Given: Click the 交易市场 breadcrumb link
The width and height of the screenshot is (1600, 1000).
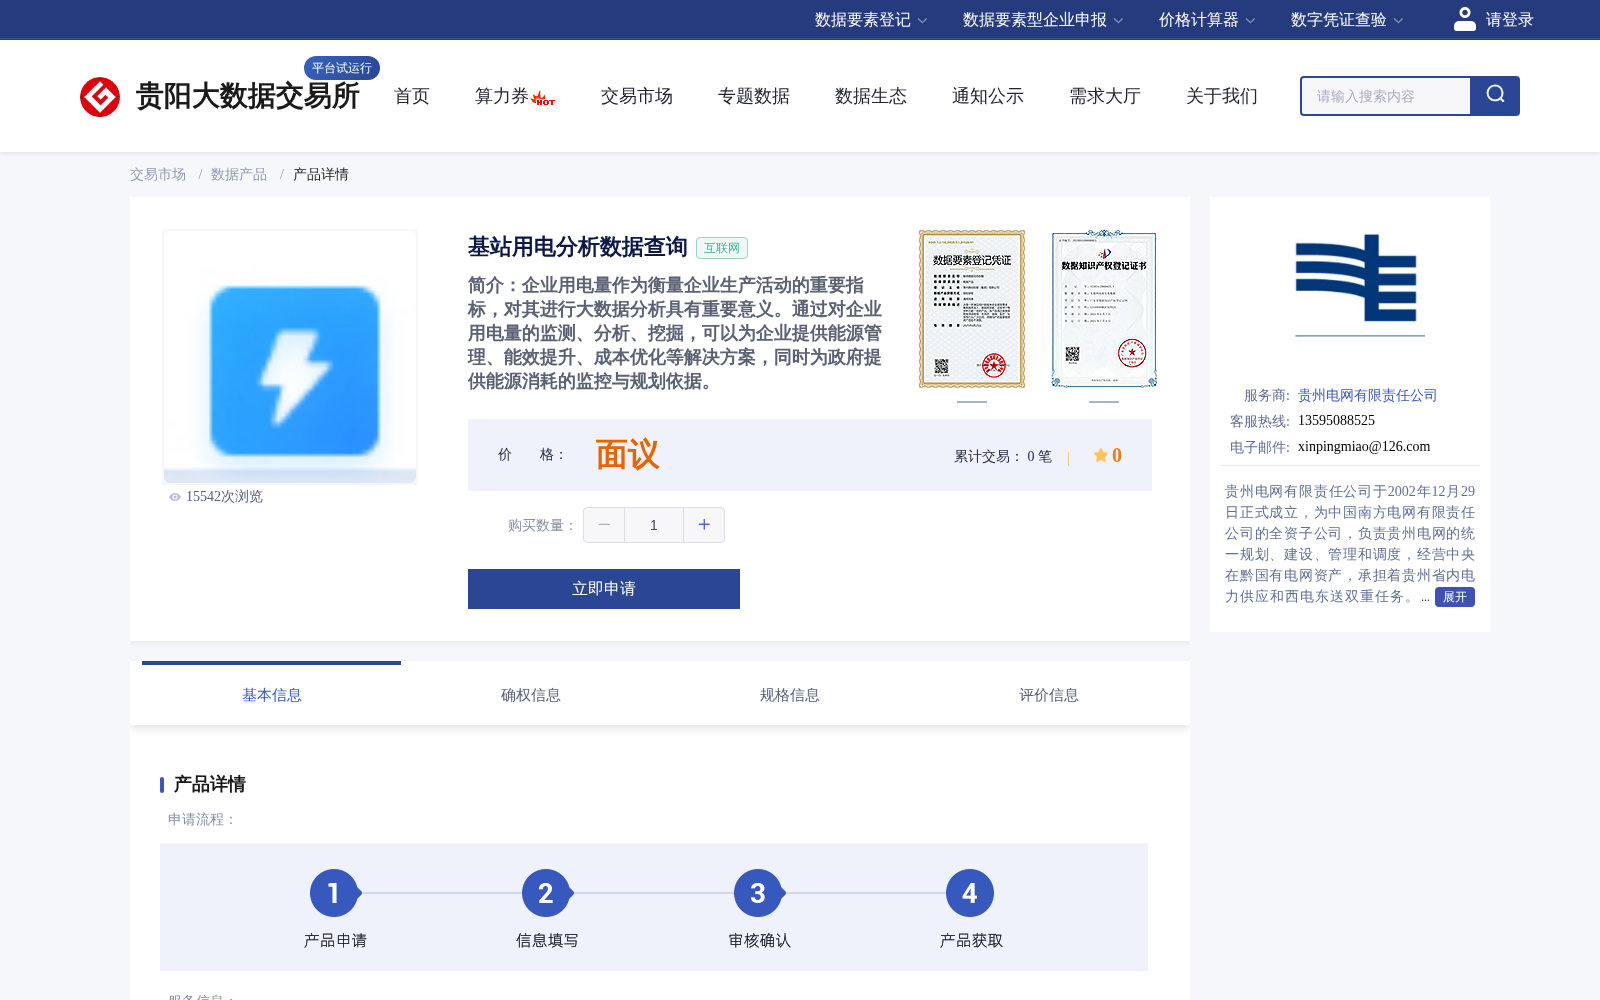Looking at the screenshot, I should pyautogui.click(x=158, y=174).
